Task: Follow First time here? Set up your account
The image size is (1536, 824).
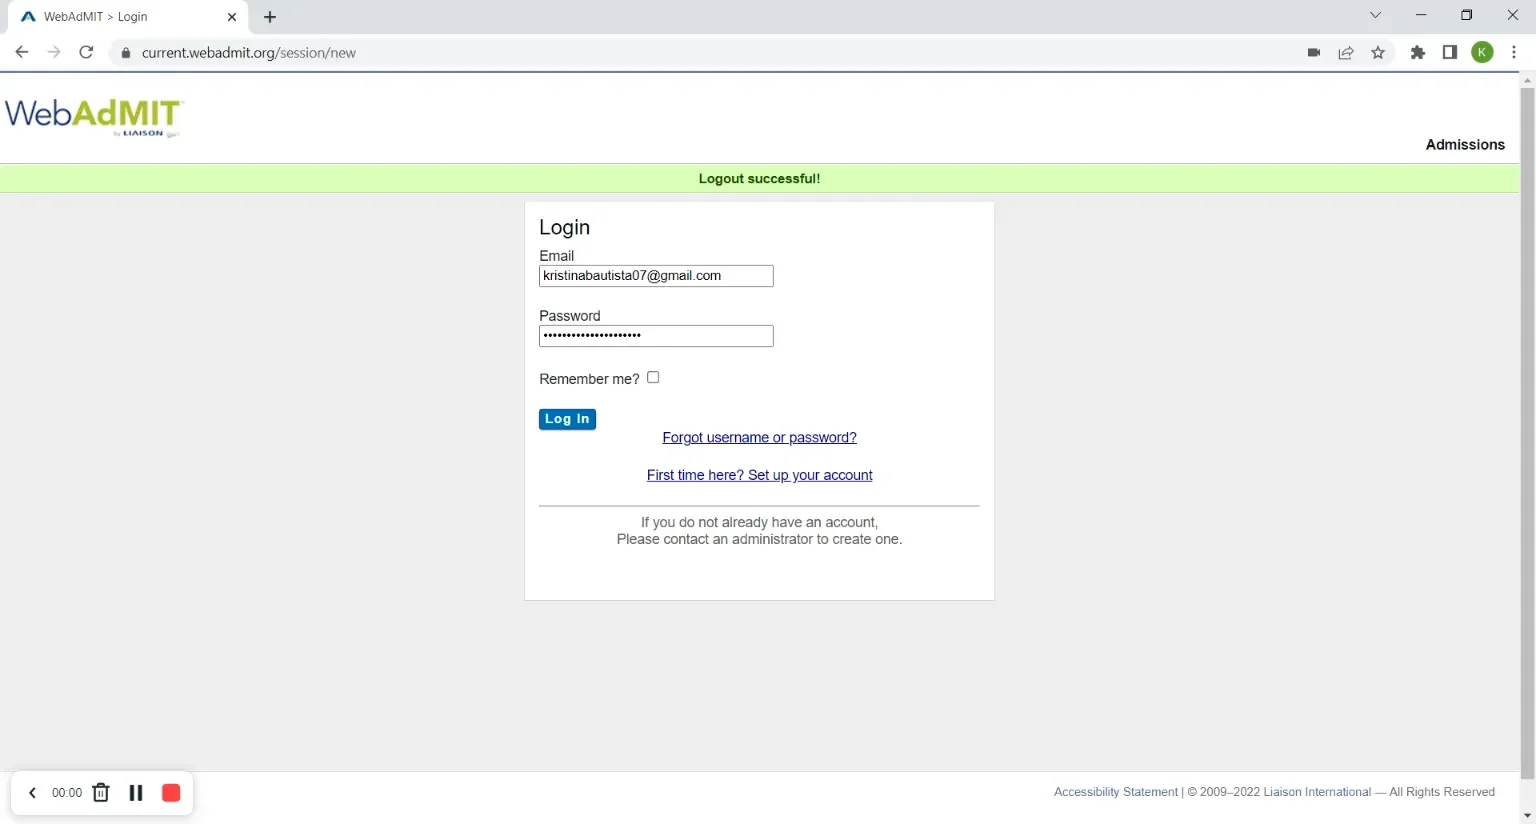Action: point(759,475)
